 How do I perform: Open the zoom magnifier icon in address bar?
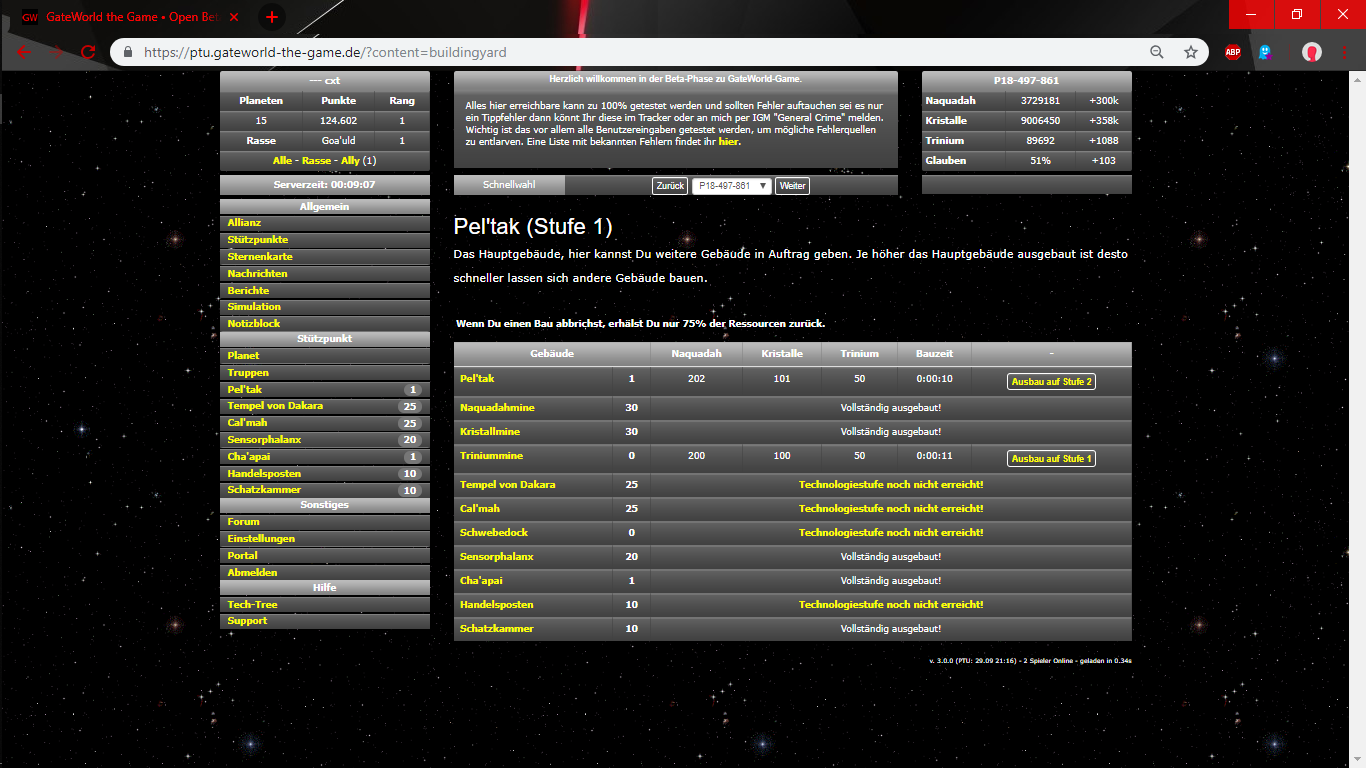(x=1157, y=52)
